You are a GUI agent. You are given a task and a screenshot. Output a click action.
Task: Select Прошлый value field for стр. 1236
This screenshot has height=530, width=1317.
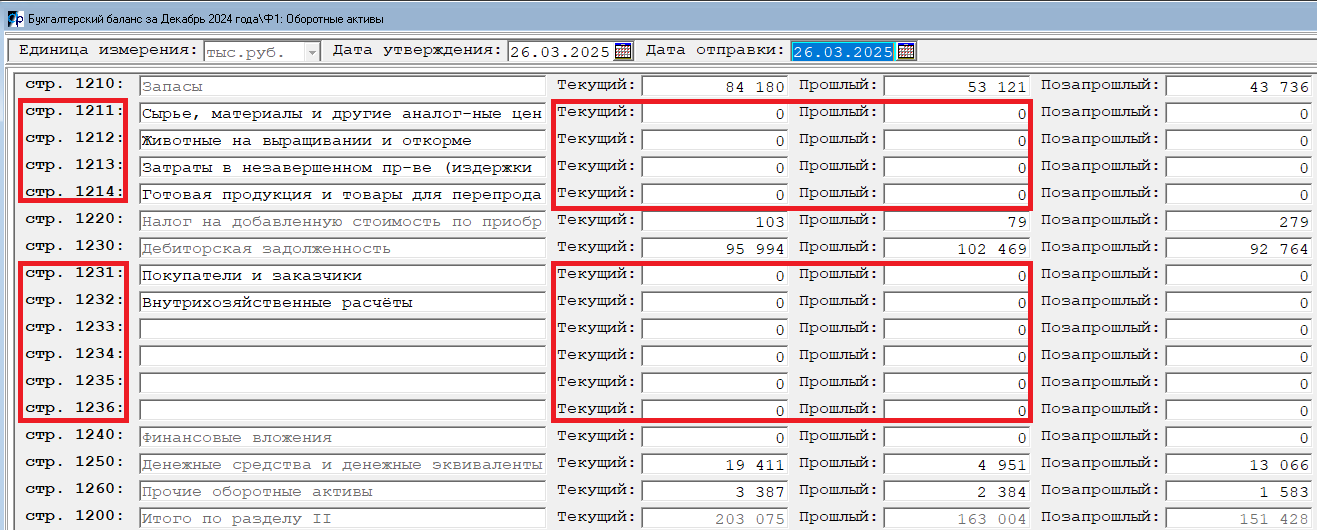coord(956,410)
